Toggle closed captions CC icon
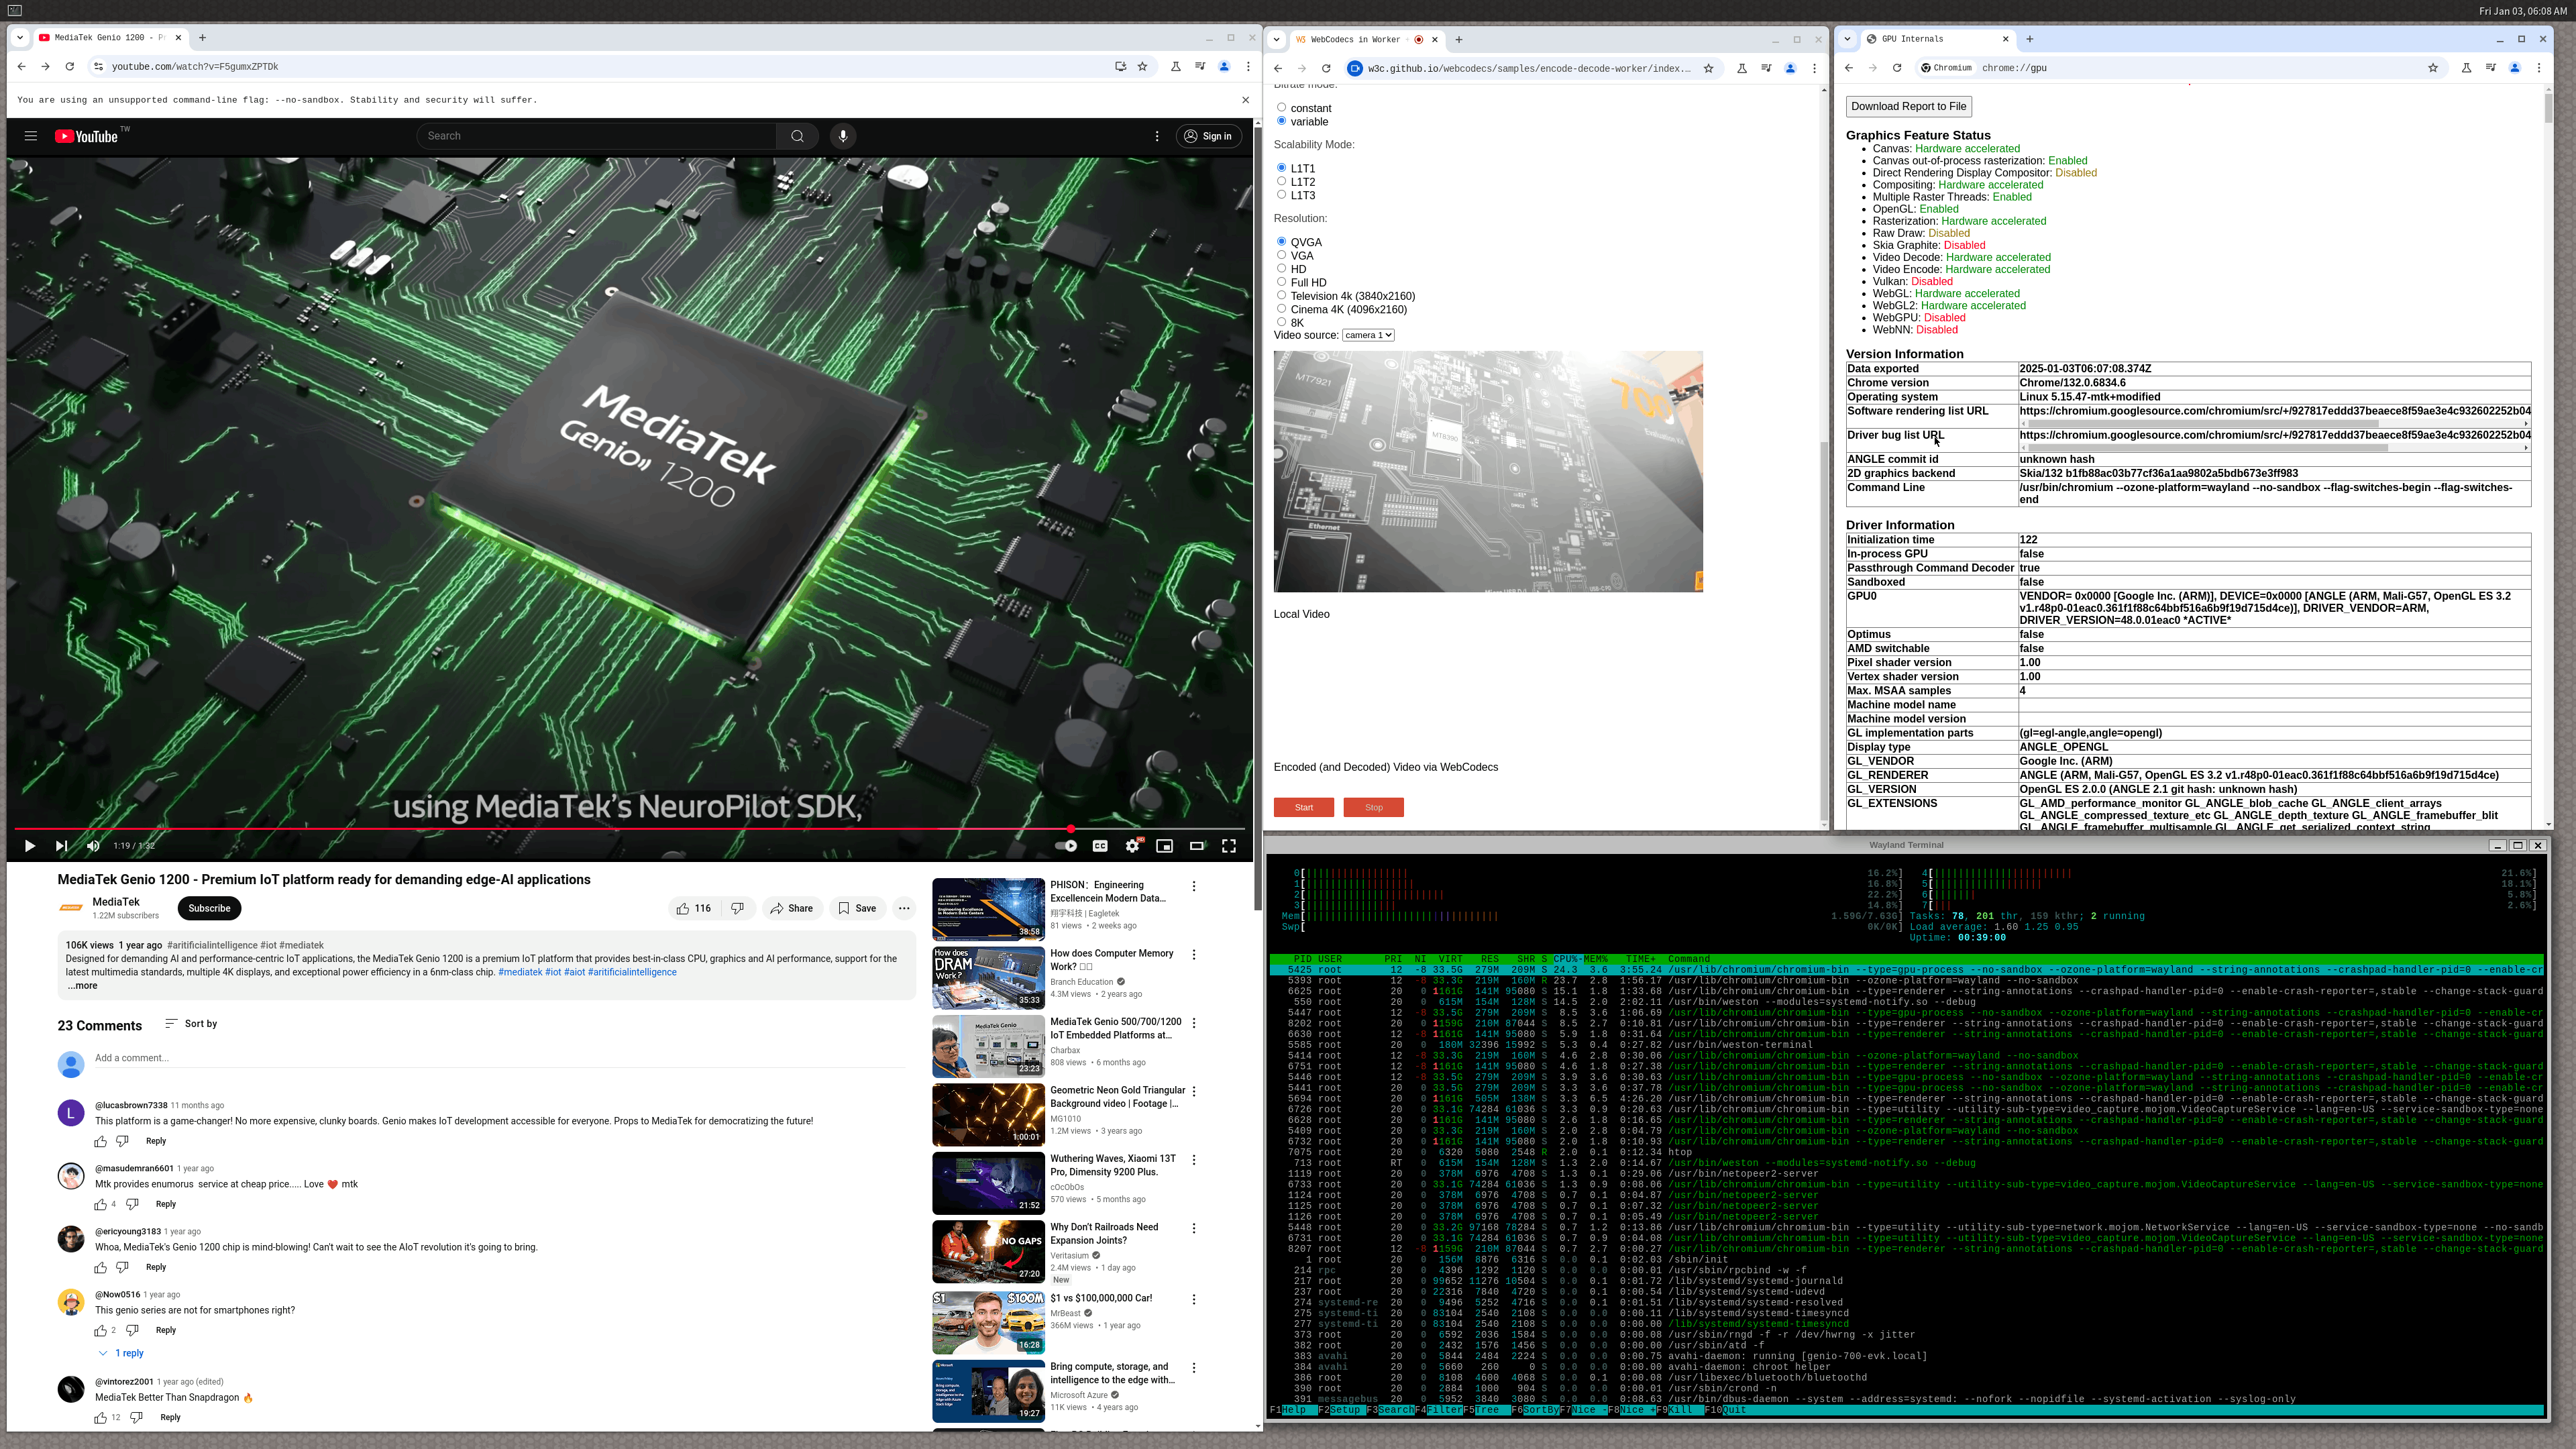Viewport: 2576px width, 1449px height. coord(1100,846)
